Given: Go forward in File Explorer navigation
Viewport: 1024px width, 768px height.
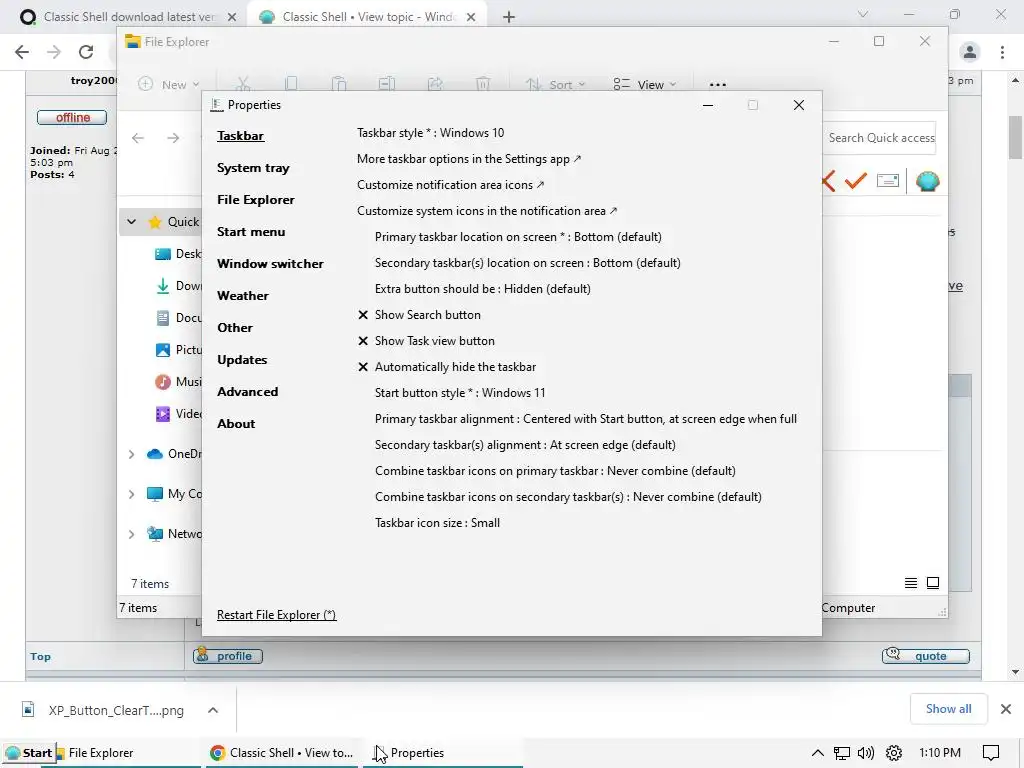Looking at the screenshot, I should [x=173, y=138].
